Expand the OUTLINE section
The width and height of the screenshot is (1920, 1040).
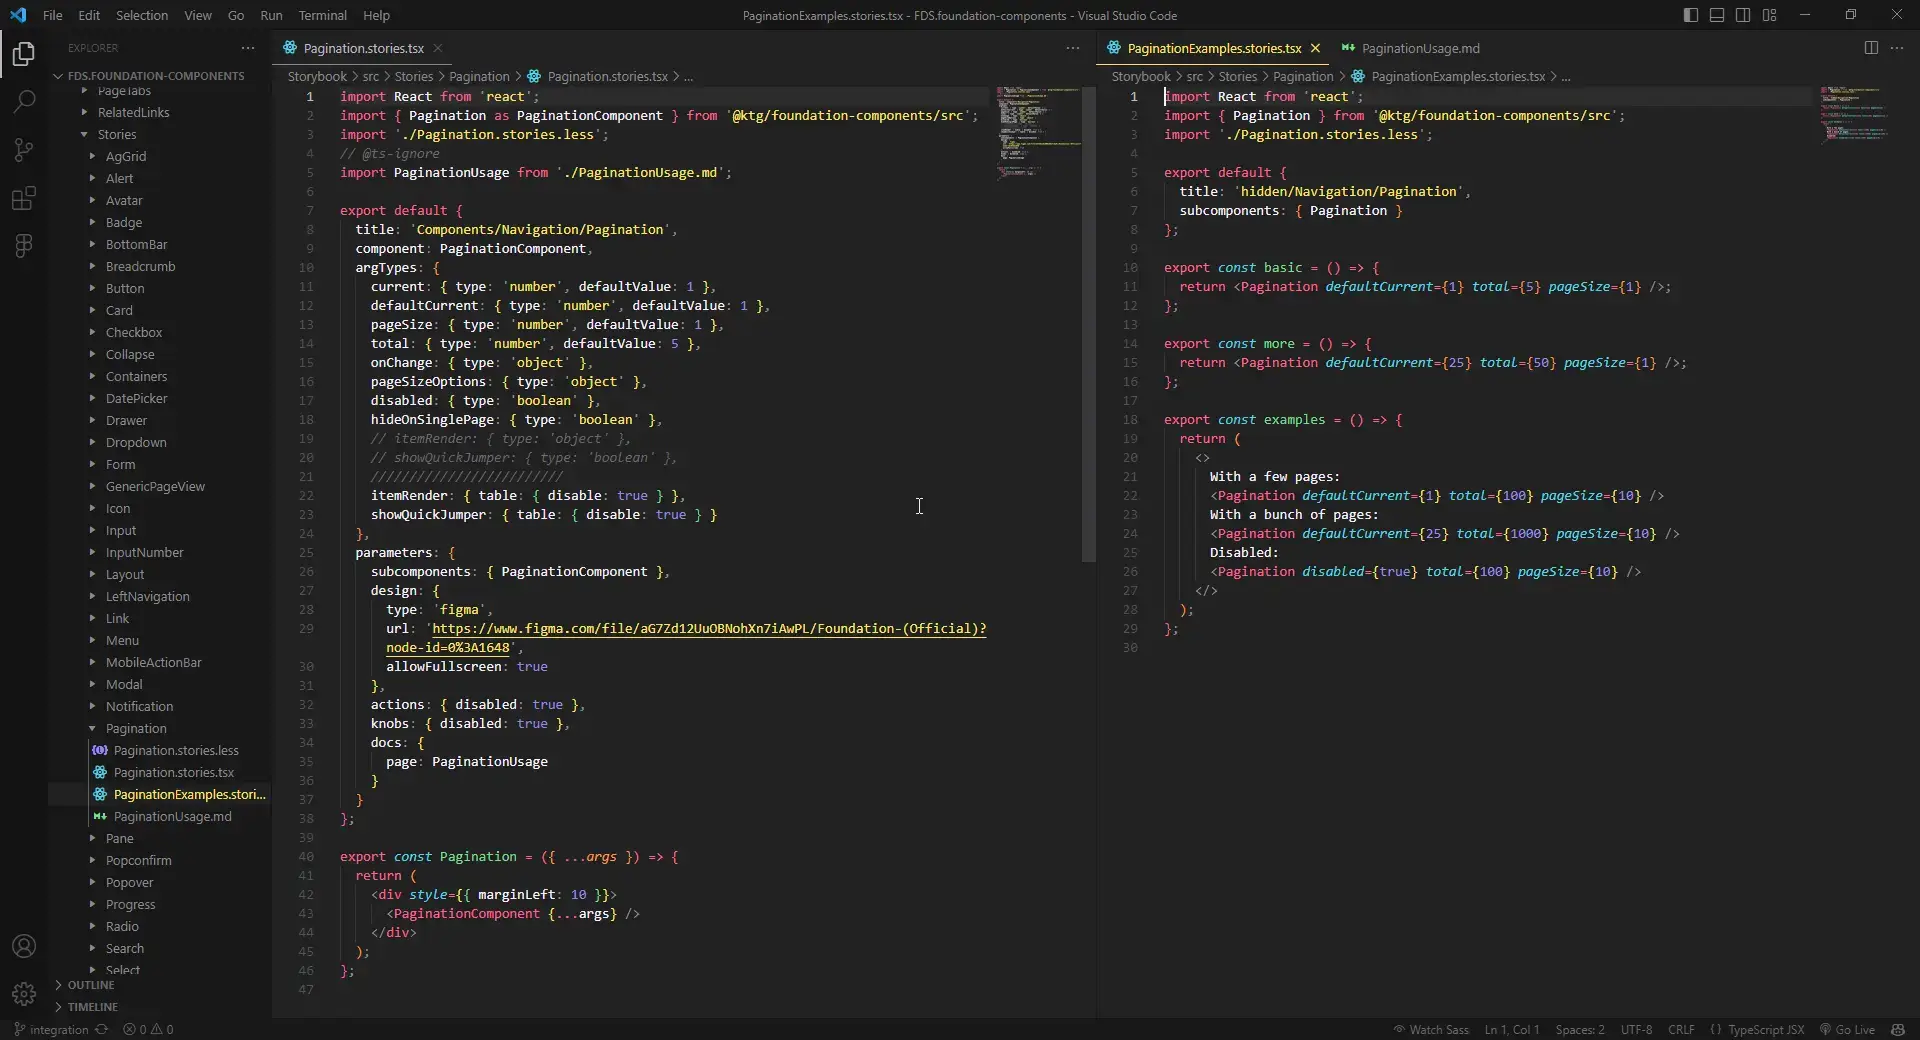click(x=90, y=985)
